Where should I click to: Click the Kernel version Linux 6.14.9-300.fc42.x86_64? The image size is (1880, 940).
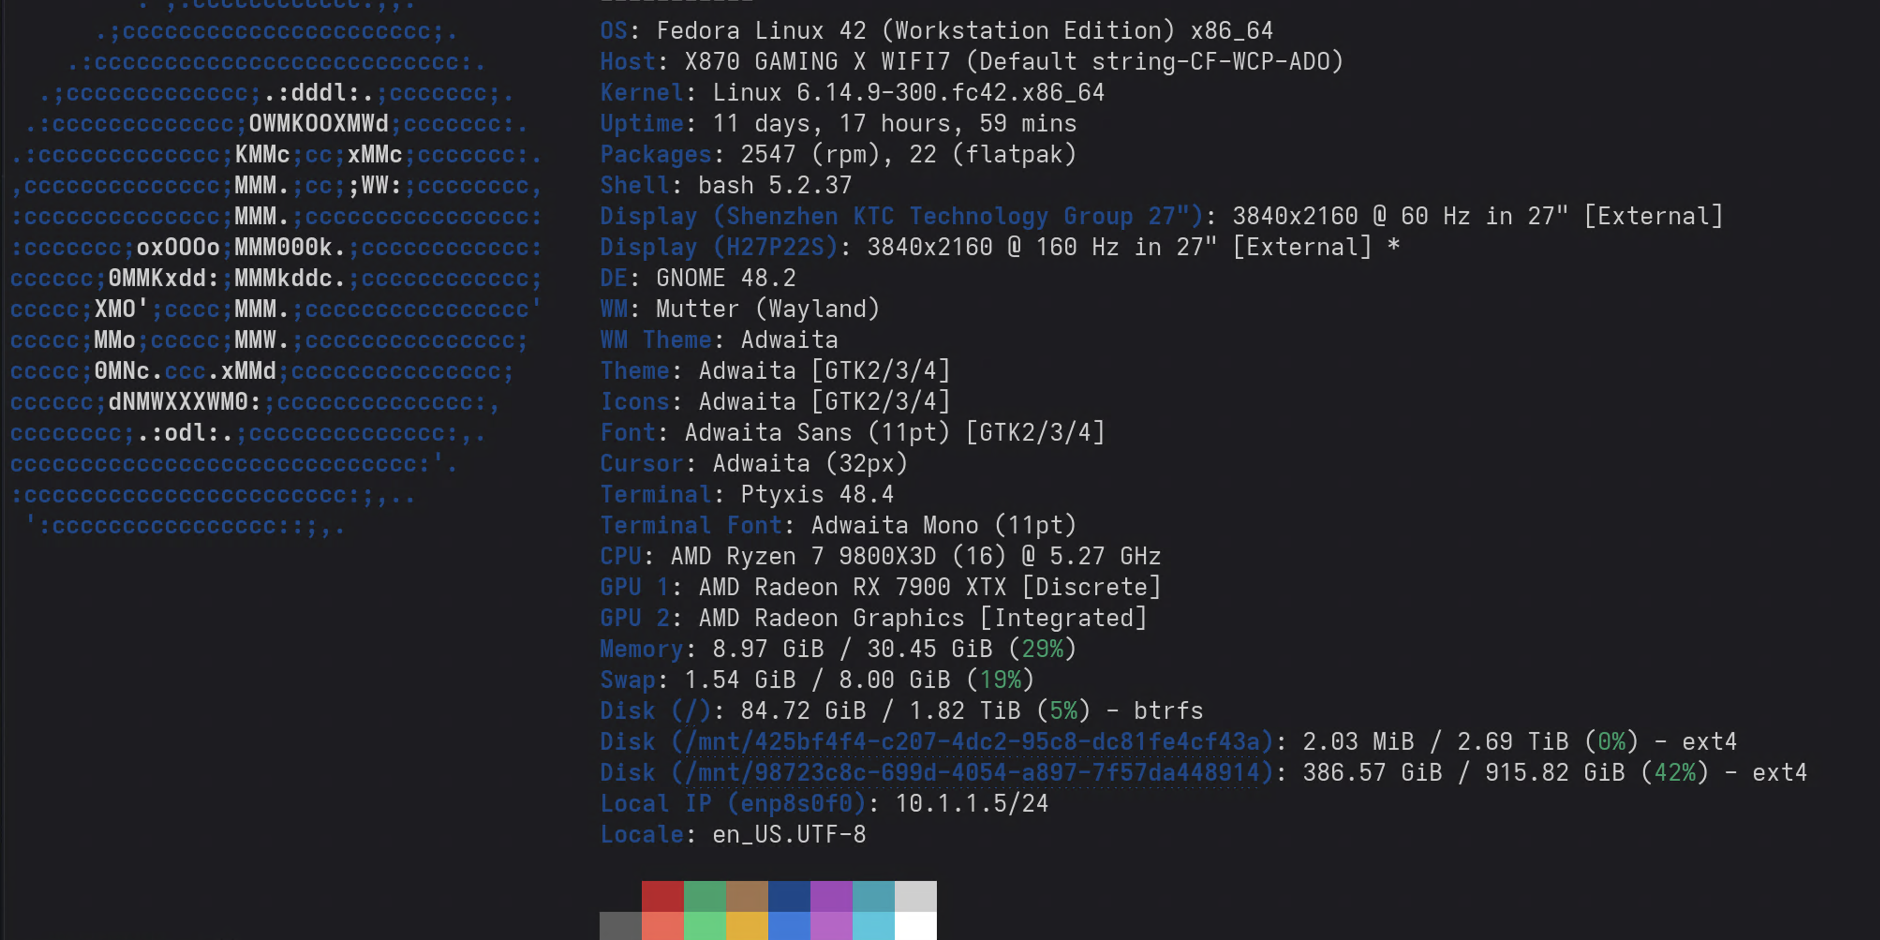(x=908, y=93)
